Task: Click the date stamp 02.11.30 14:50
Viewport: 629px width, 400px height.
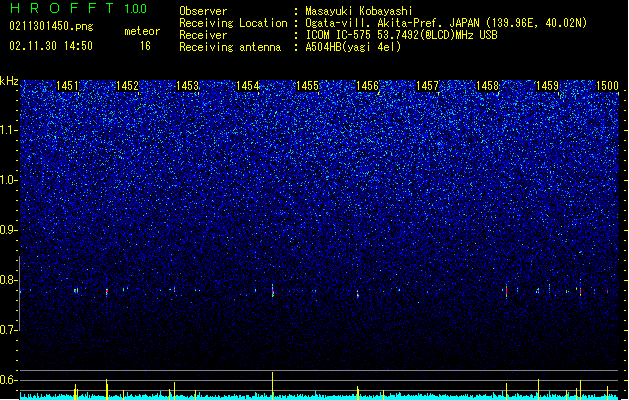Action: tap(51, 46)
